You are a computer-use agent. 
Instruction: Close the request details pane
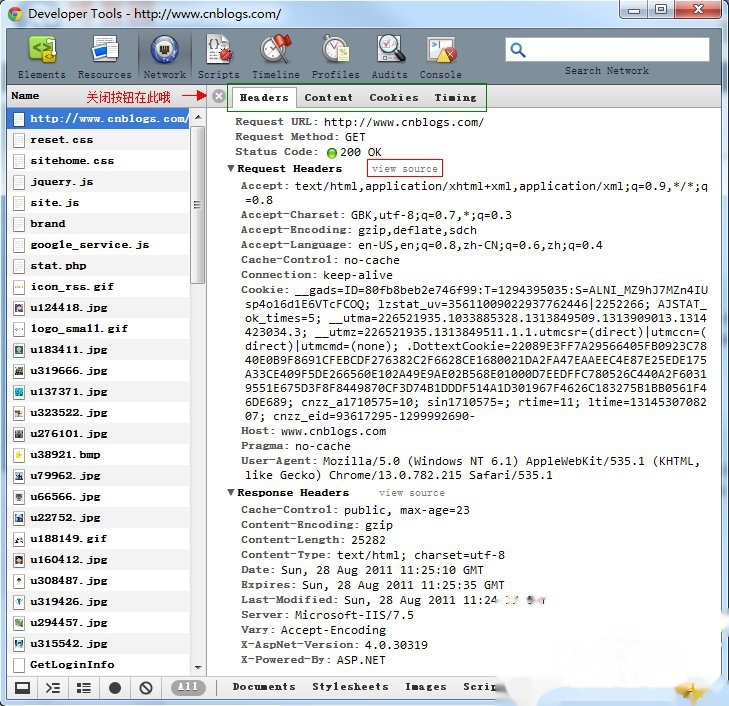[219, 96]
